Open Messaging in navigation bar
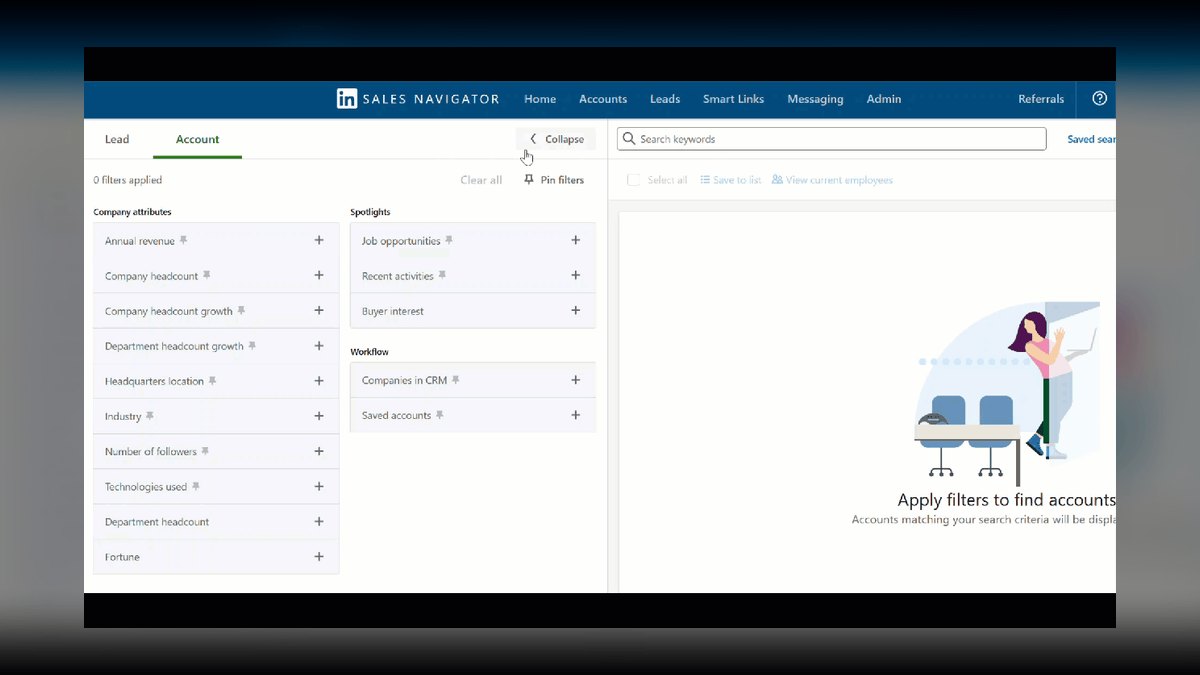Viewport: 1200px width, 675px height. coord(815,99)
